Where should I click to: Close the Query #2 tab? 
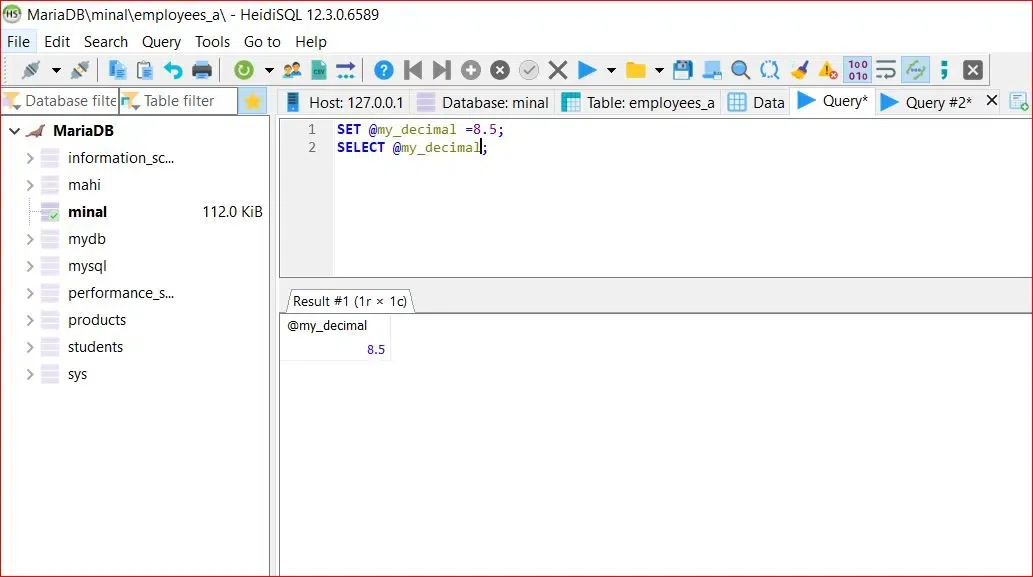(992, 101)
